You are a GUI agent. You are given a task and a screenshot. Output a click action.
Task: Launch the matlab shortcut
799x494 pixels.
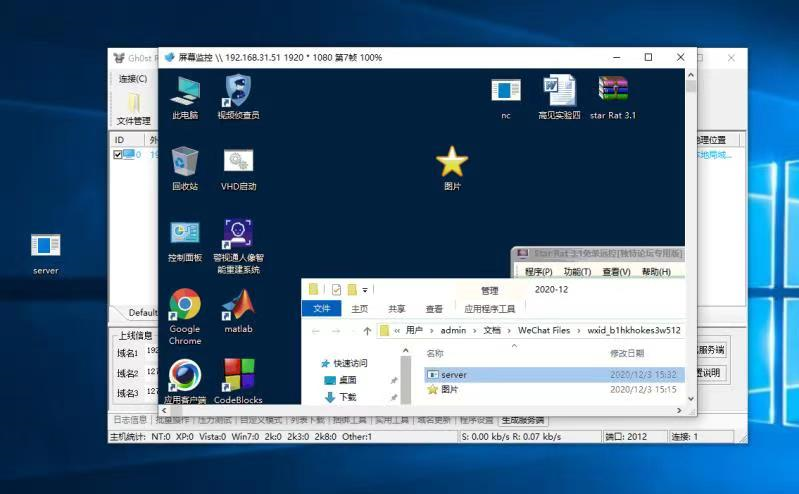click(x=238, y=305)
